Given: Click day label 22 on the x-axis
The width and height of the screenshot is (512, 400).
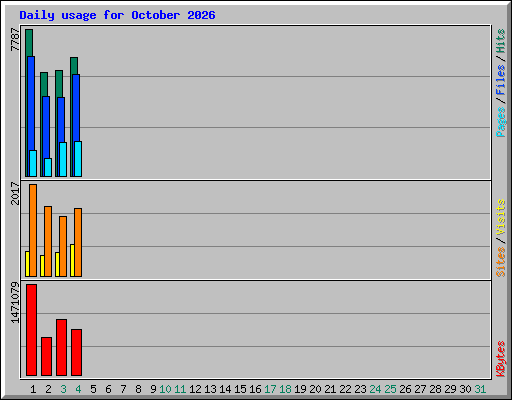Looking at the screenshot, I should (345, 389).
